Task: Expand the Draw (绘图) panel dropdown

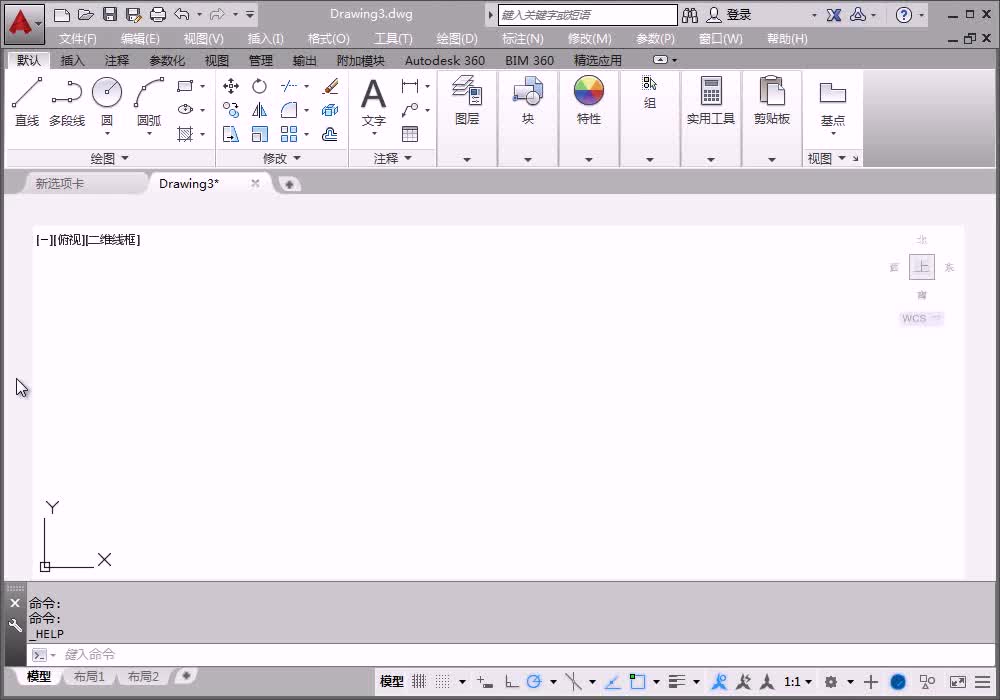Action: 110,158
